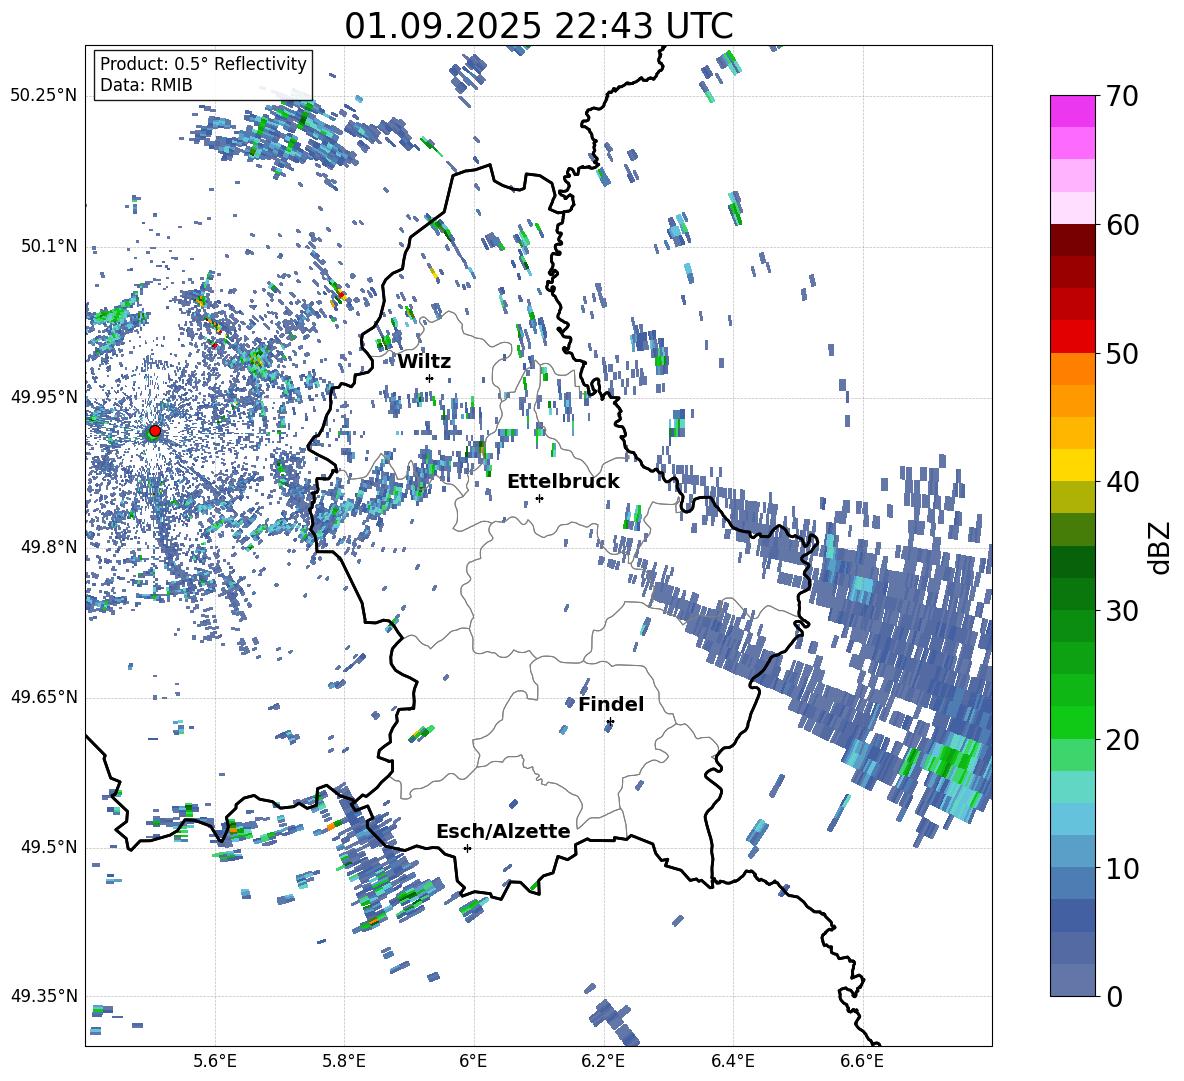Click the red radar location marker

155,431
